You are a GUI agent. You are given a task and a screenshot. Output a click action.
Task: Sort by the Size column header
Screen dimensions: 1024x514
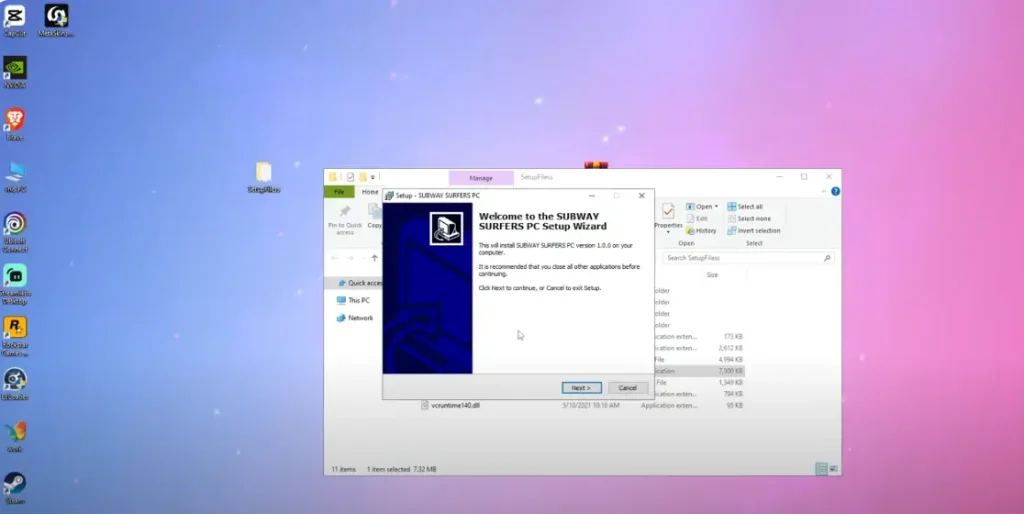pyautogui.click(x=712, y=275)
